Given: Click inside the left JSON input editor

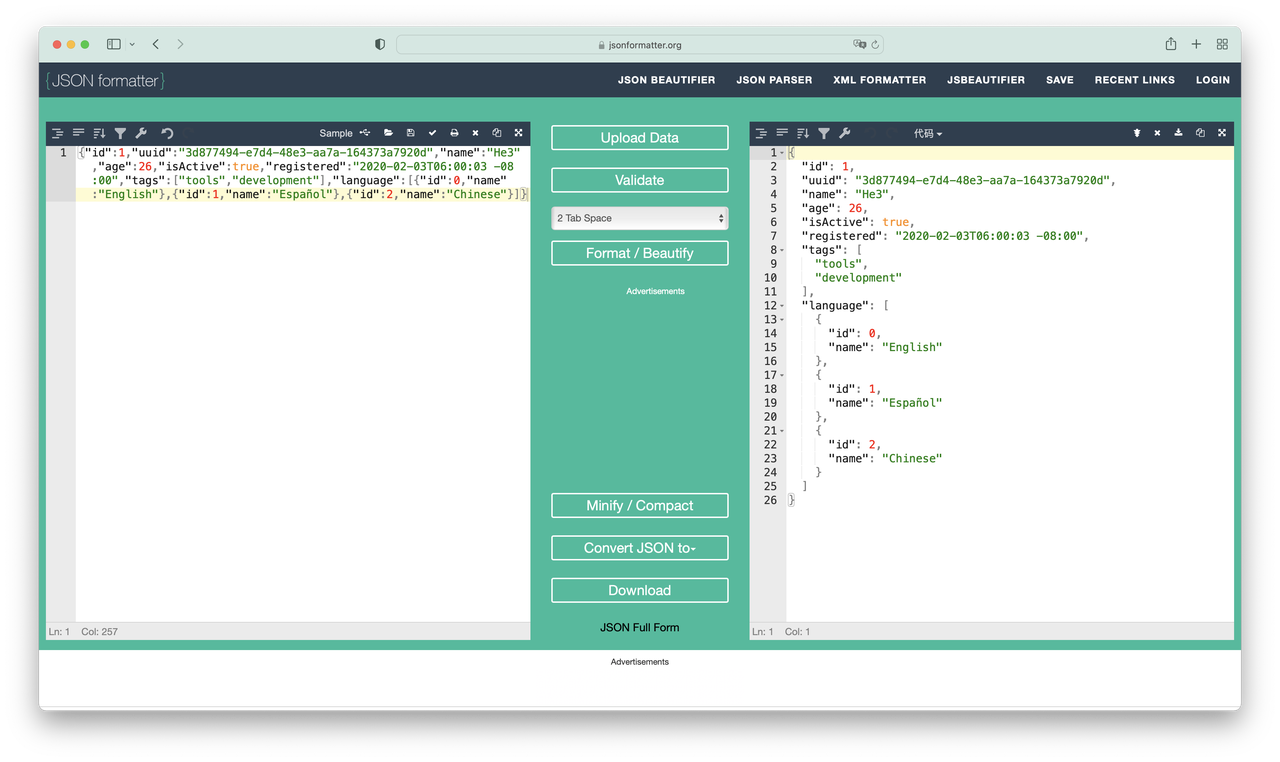Looking at the screenshot, I should pyautogui.click(x=303, y=383).
